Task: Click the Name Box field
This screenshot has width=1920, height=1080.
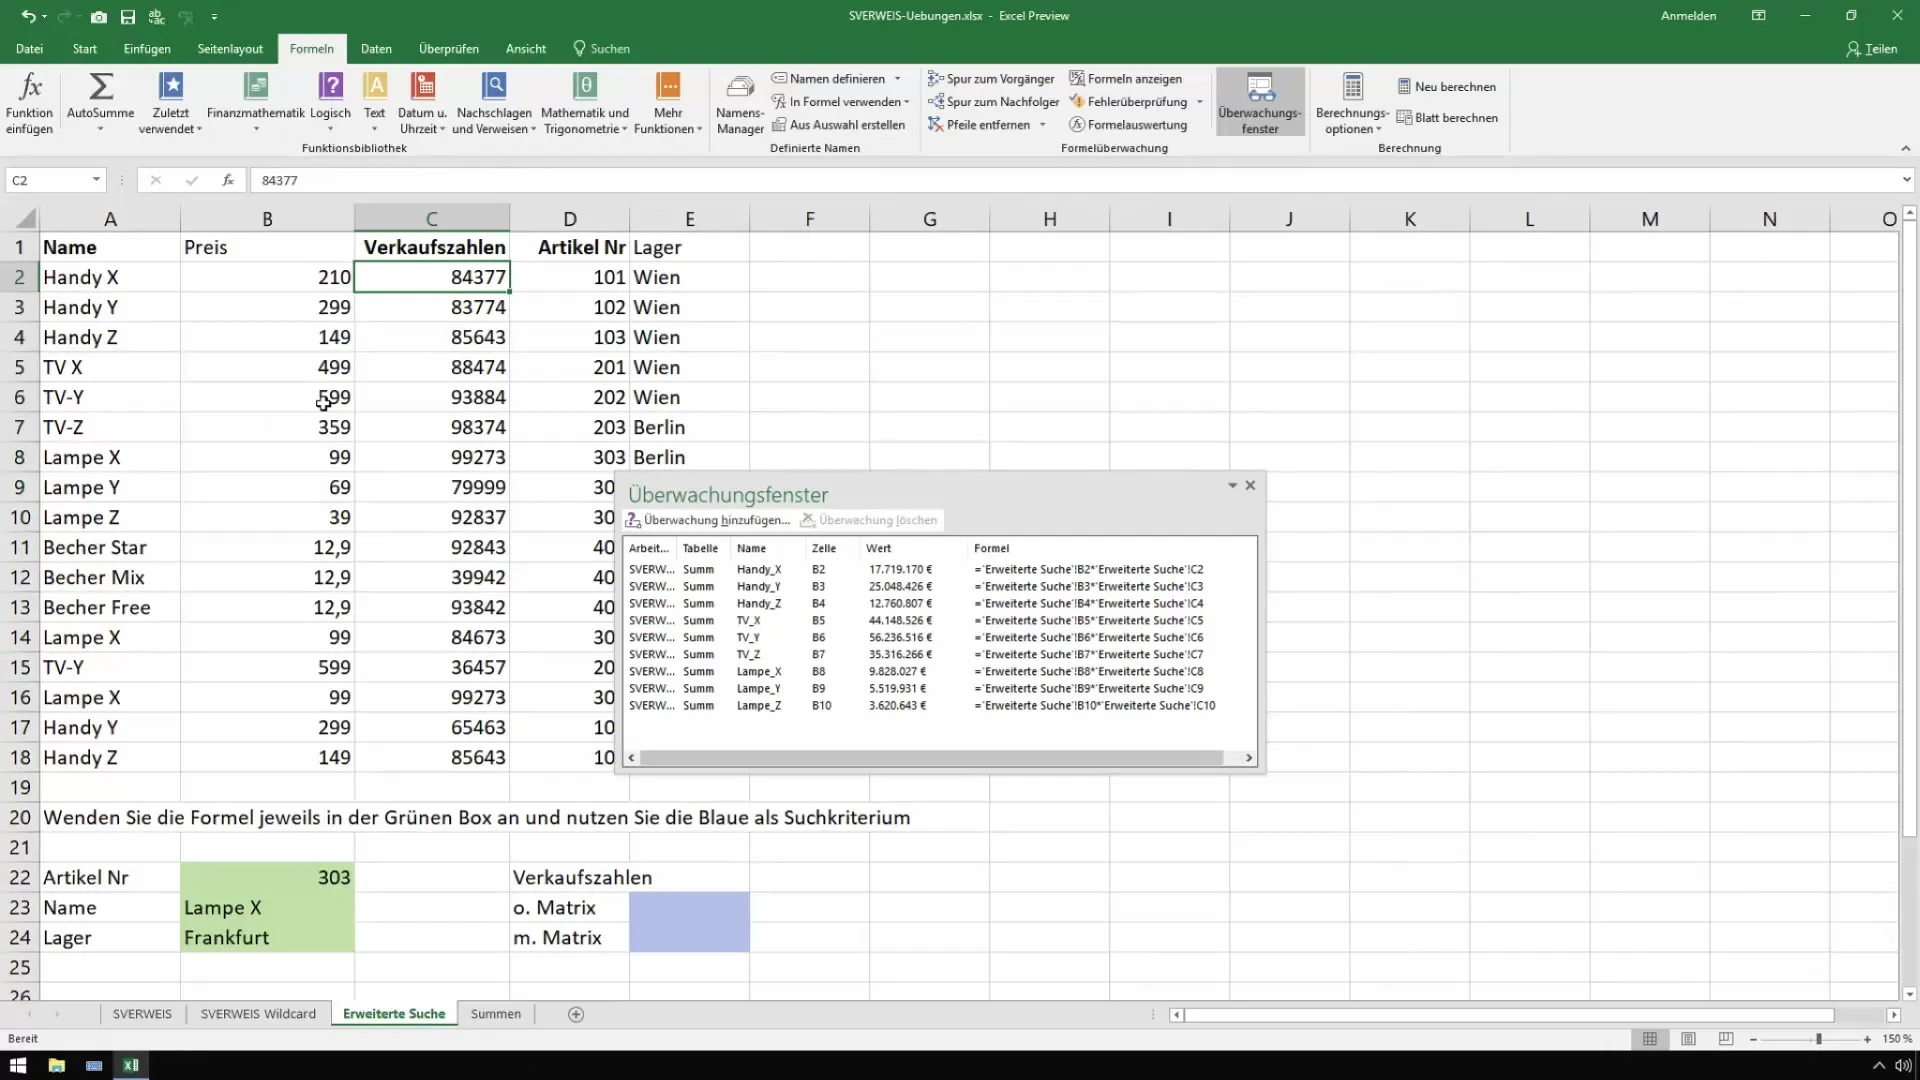Action: (47, 180)
